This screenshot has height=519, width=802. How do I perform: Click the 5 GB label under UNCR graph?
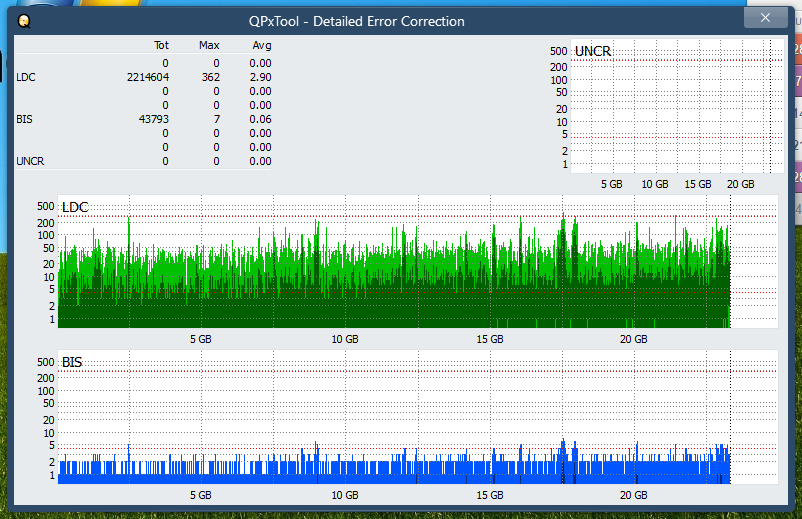[612, 184]
